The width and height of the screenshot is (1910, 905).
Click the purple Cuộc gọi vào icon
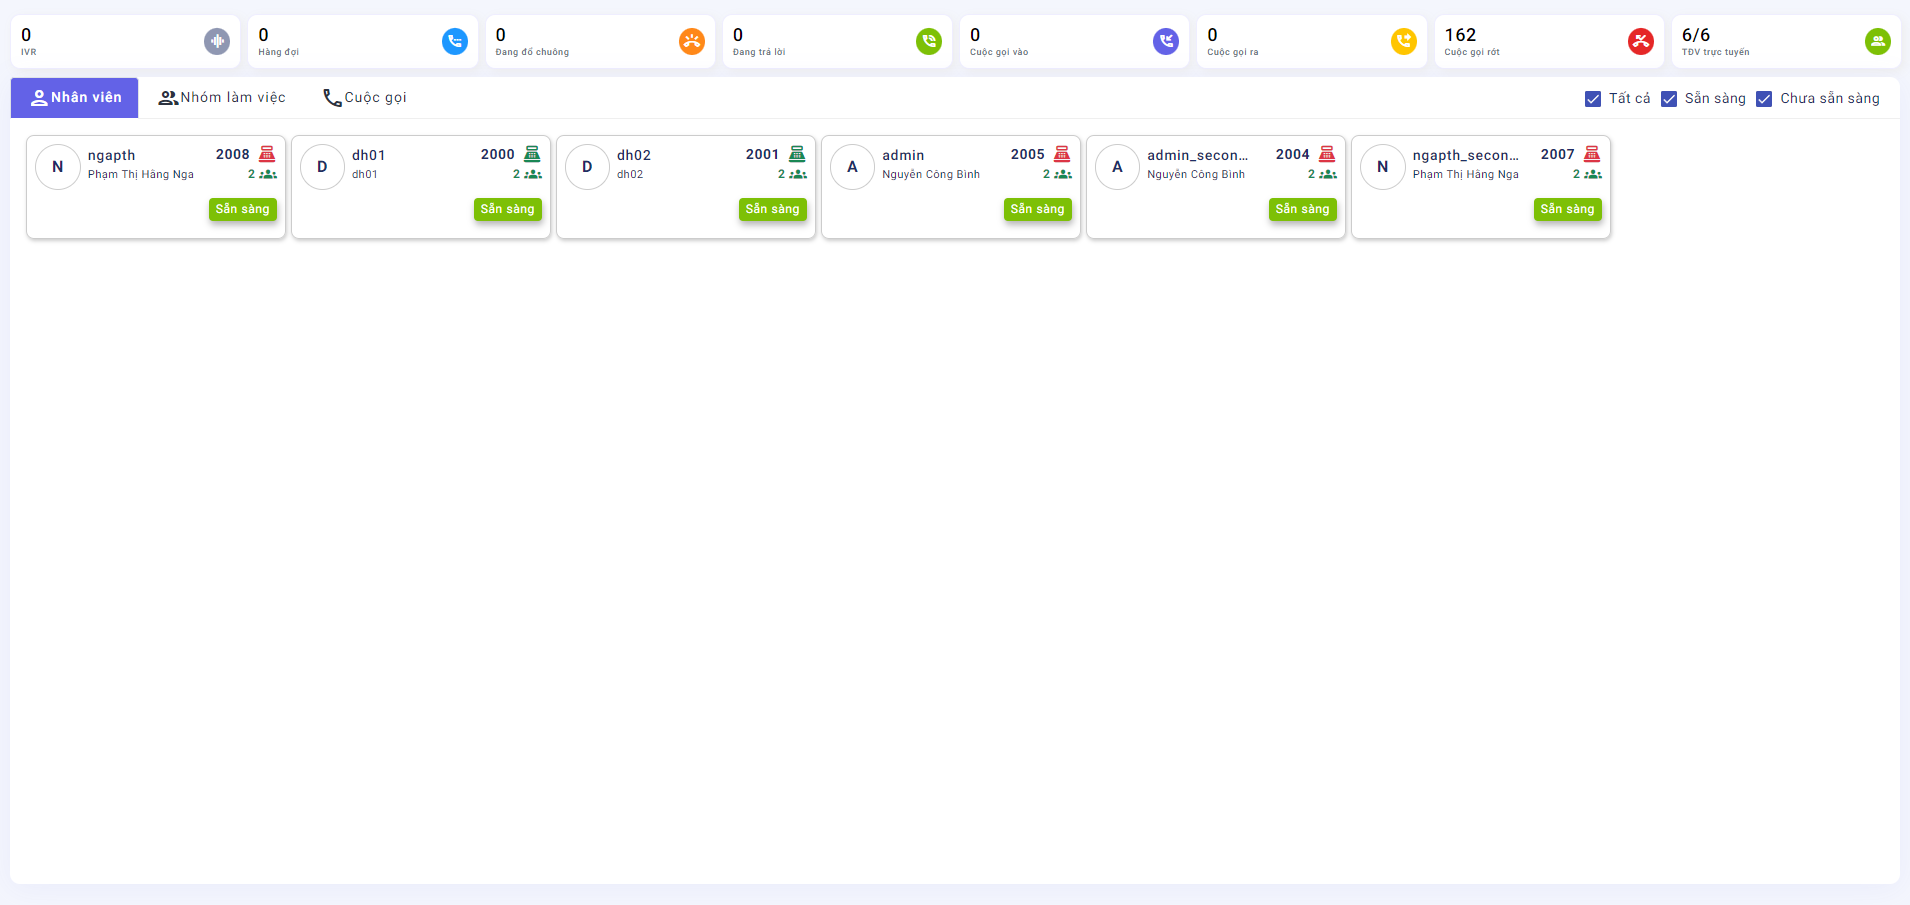click(1166, 41)
